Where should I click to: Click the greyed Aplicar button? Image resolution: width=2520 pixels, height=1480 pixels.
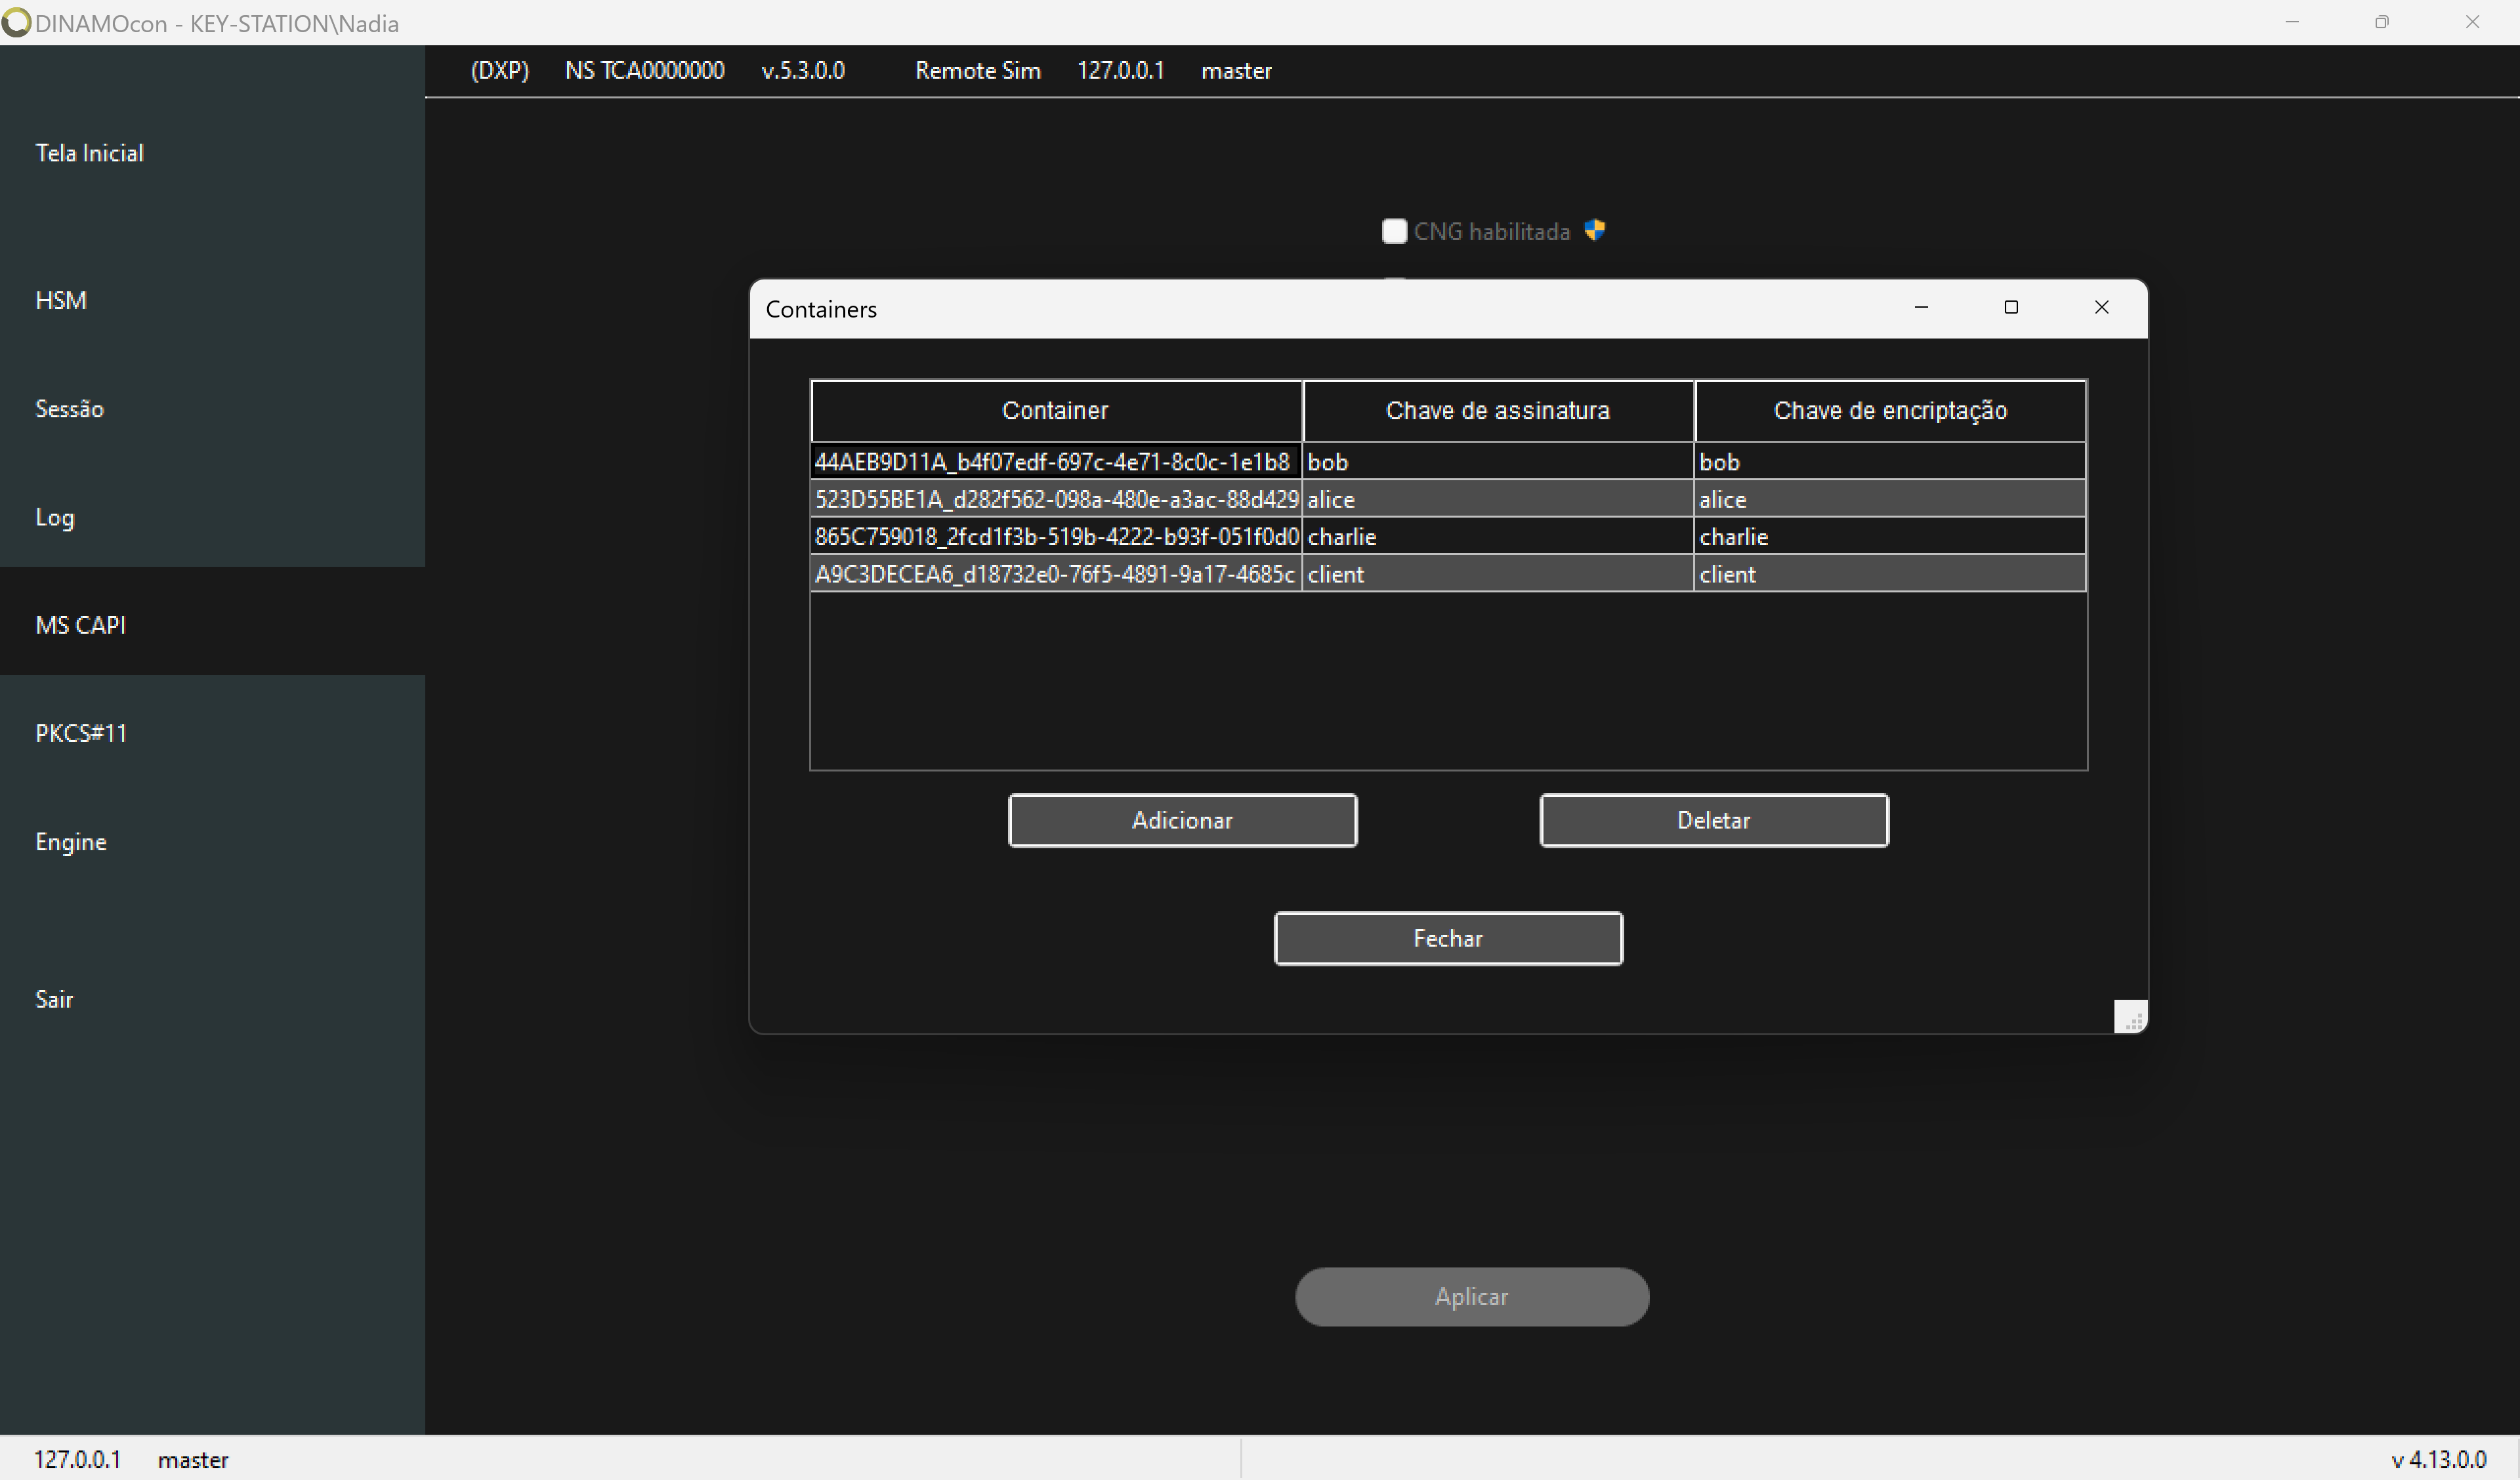[1471, 1296]
